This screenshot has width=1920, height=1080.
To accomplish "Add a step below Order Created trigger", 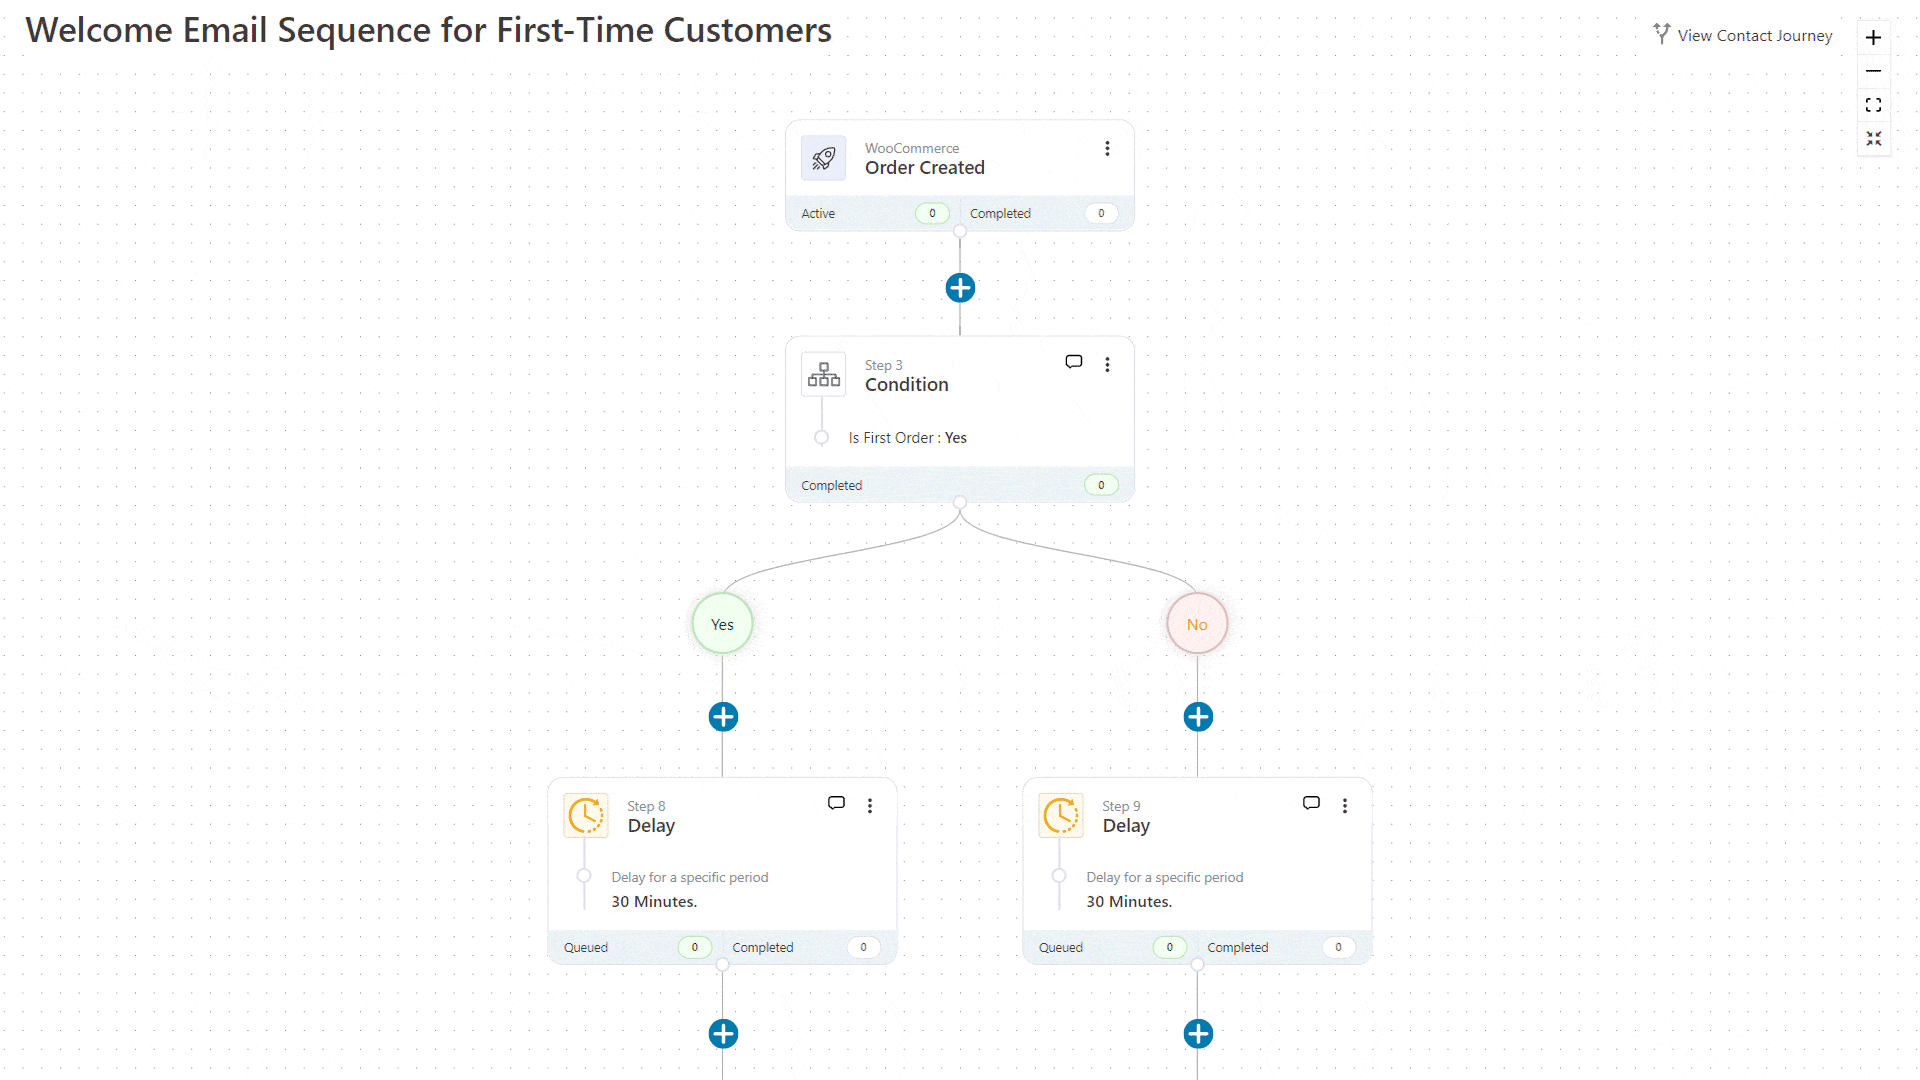I will (x=960, y=288).
